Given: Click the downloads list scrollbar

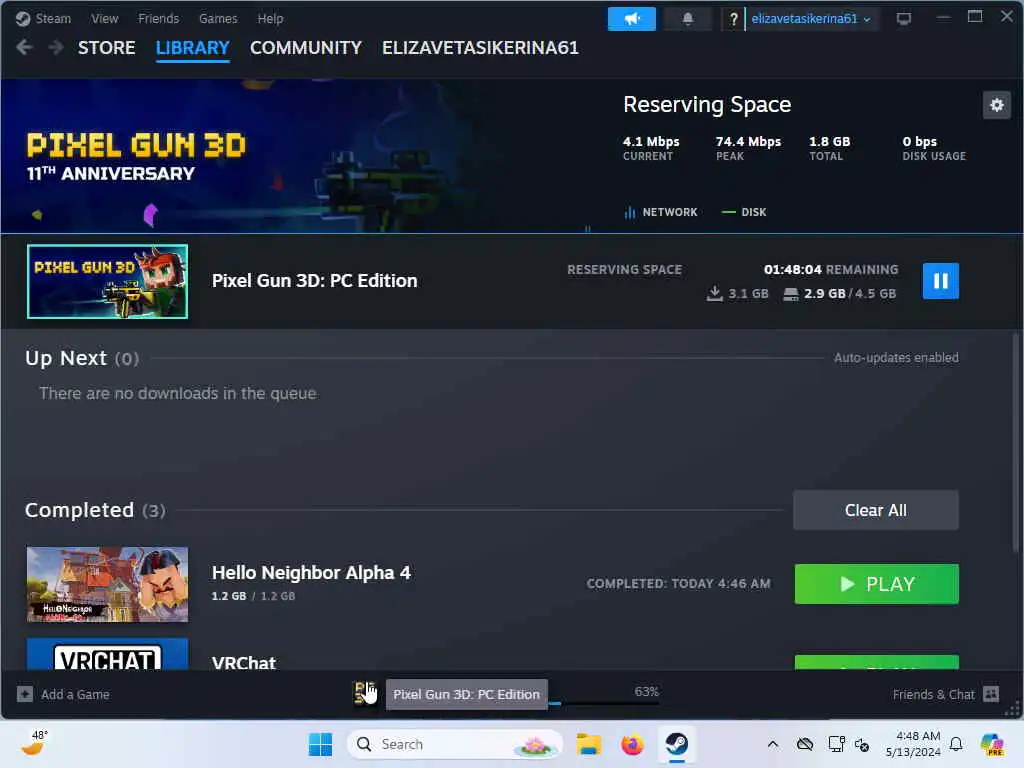Looking at the screenshot, I should (1016, 442).
